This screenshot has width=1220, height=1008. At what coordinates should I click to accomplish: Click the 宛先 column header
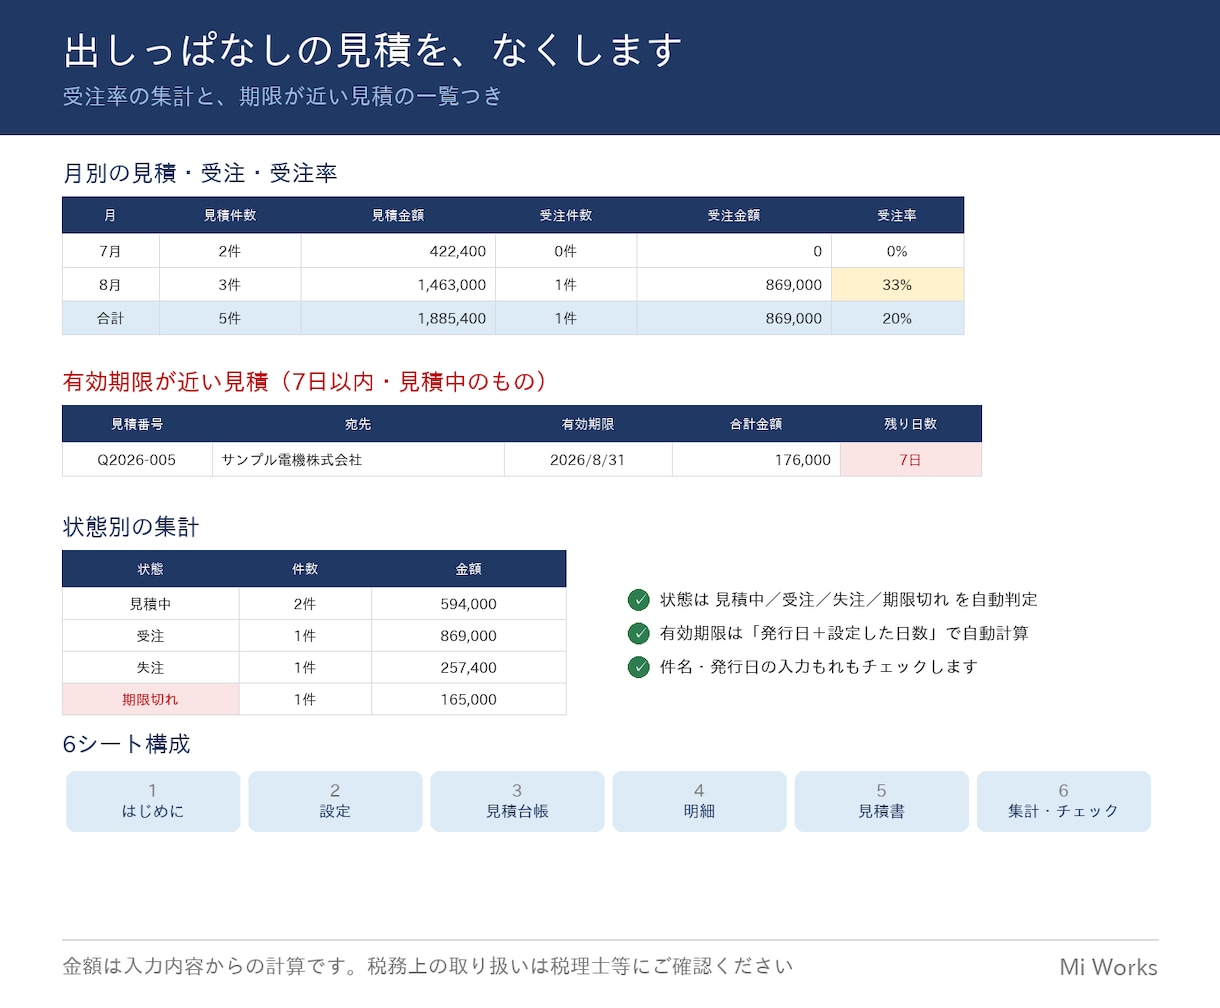coord(358,424)
